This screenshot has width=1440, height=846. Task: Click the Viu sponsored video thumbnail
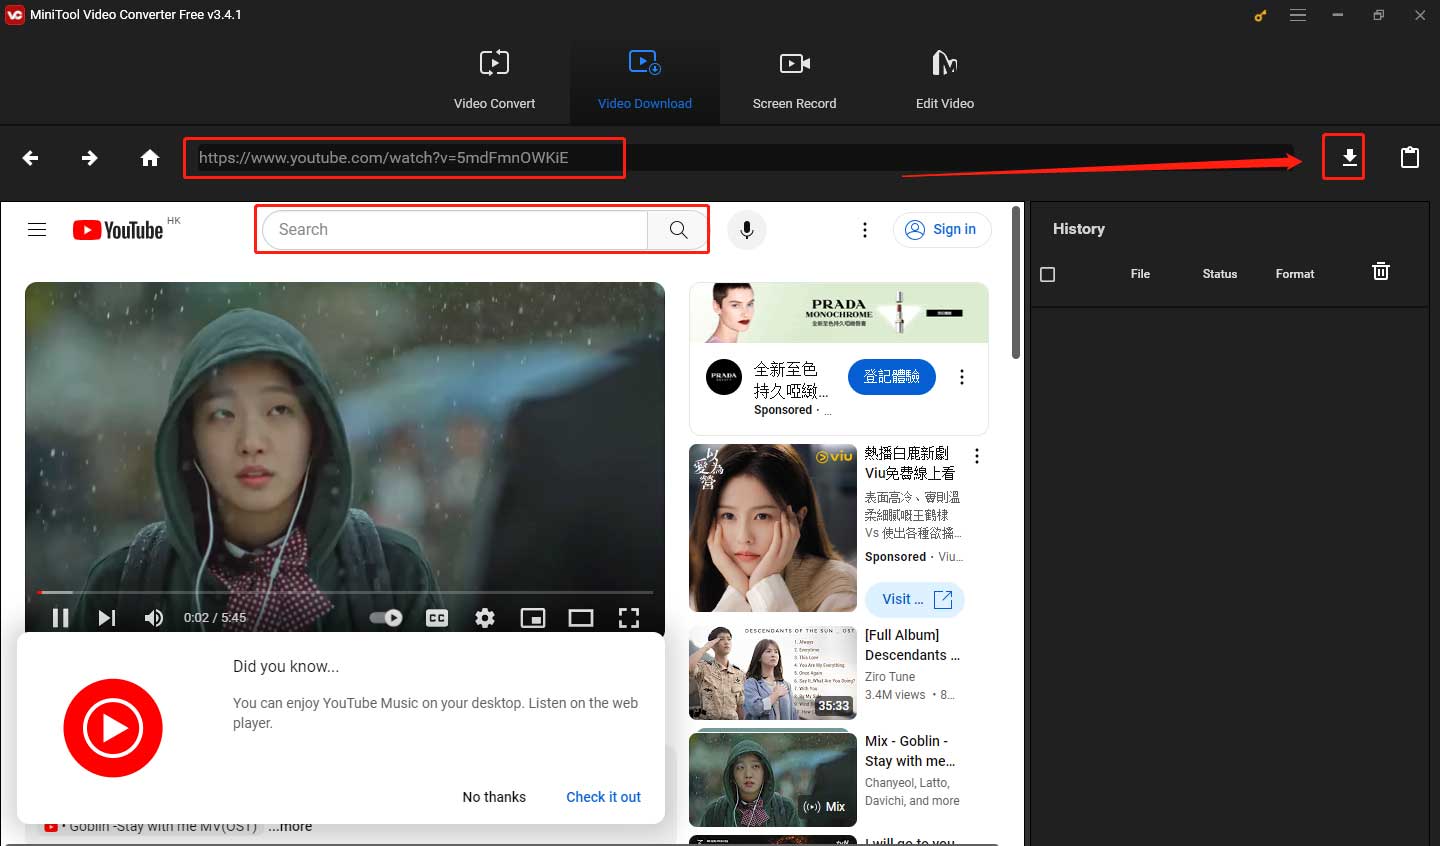[x=773, y=528]
